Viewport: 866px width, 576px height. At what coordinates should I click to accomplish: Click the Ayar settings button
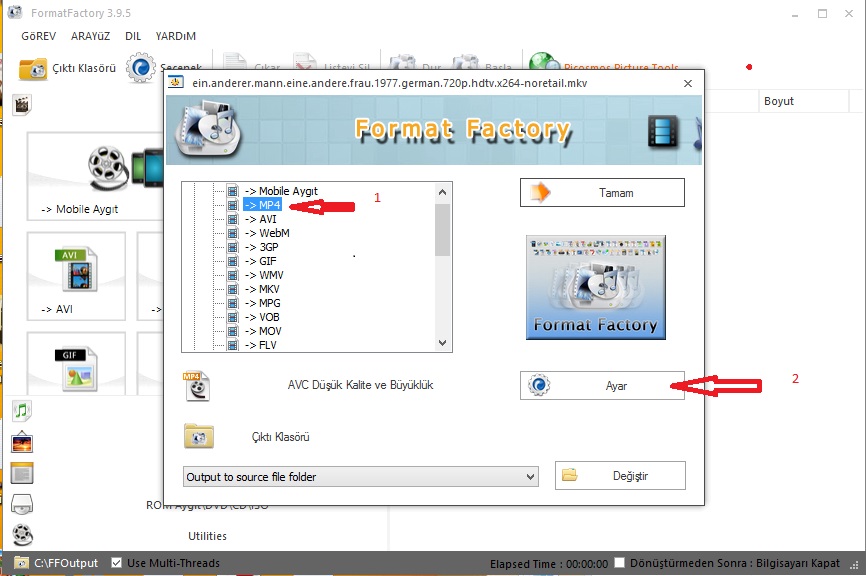602,385
